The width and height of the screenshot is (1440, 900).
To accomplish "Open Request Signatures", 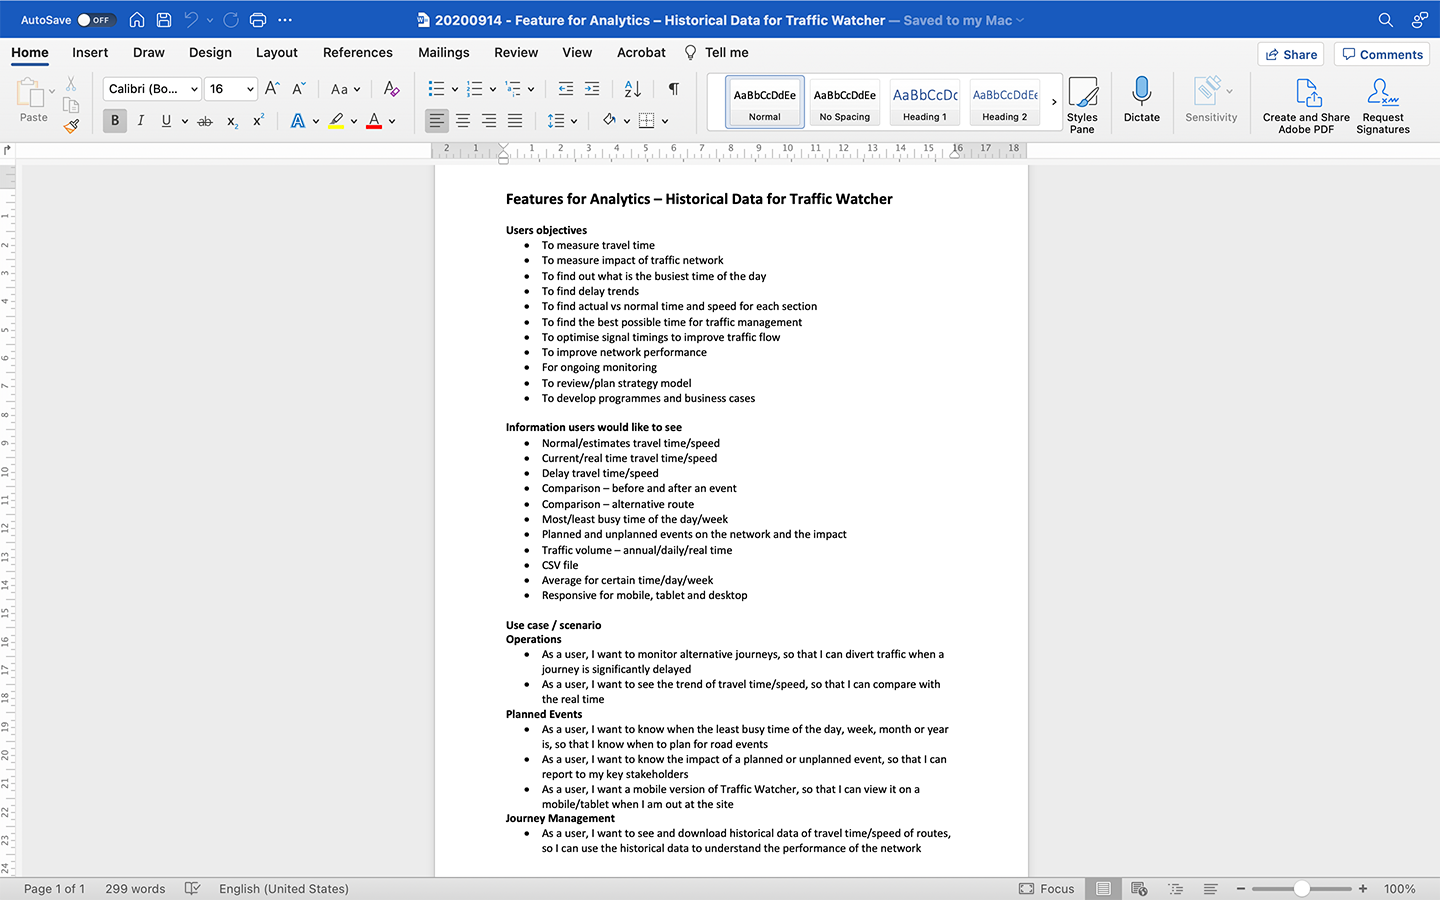I will (1383, 105).
